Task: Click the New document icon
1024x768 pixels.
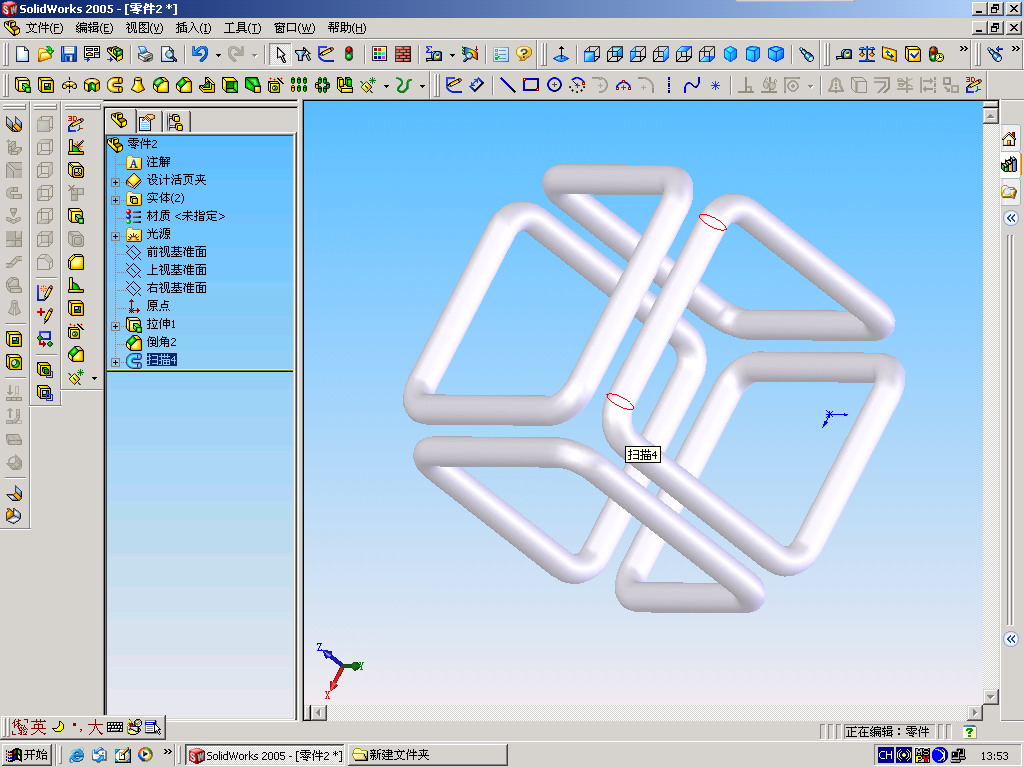Action: (x=22, y=54)
